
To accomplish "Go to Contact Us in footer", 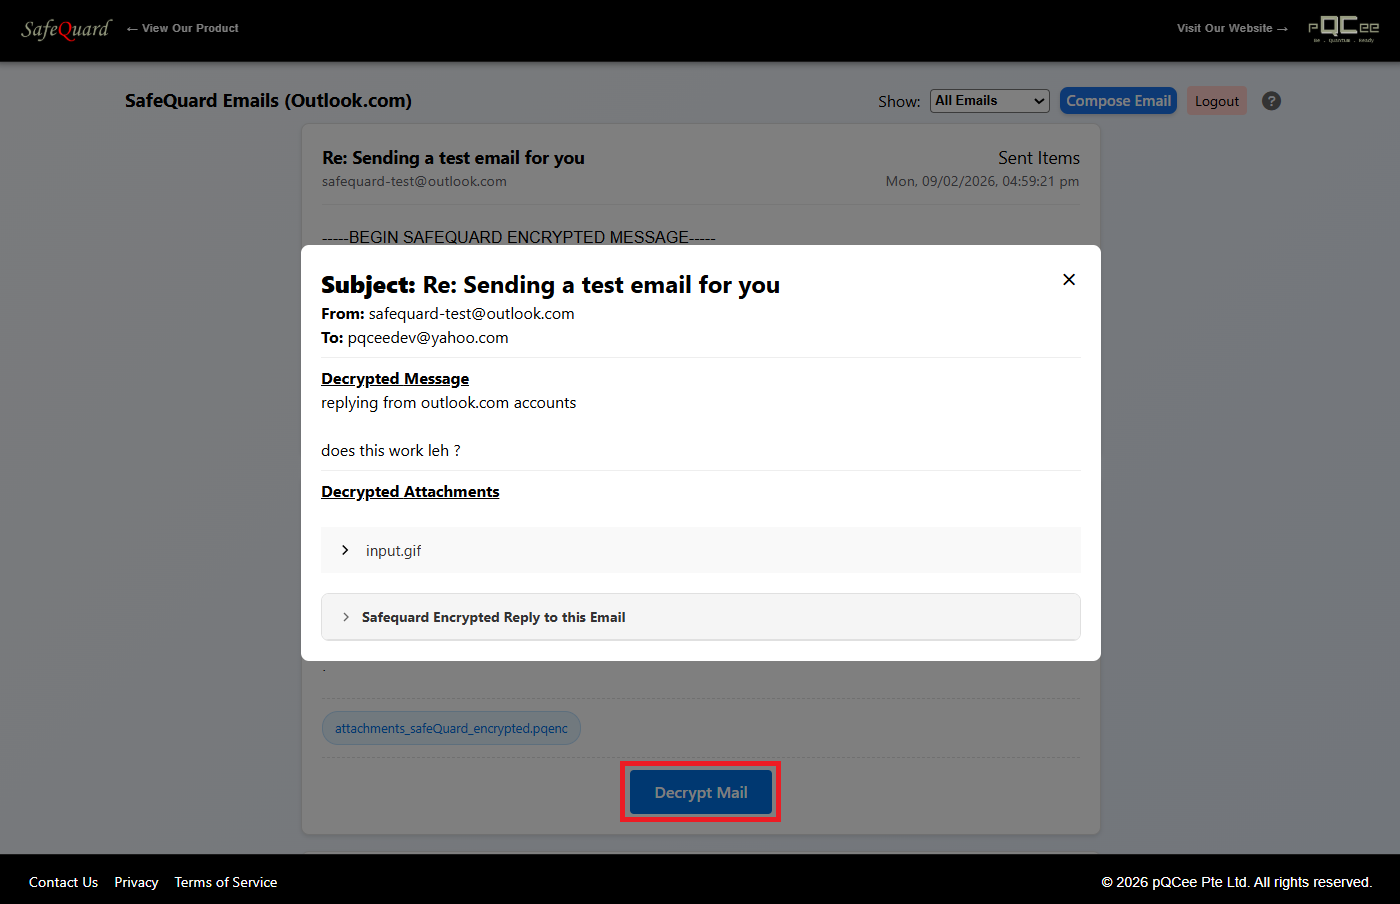I will pyautogui.click(x=63, y=882).
